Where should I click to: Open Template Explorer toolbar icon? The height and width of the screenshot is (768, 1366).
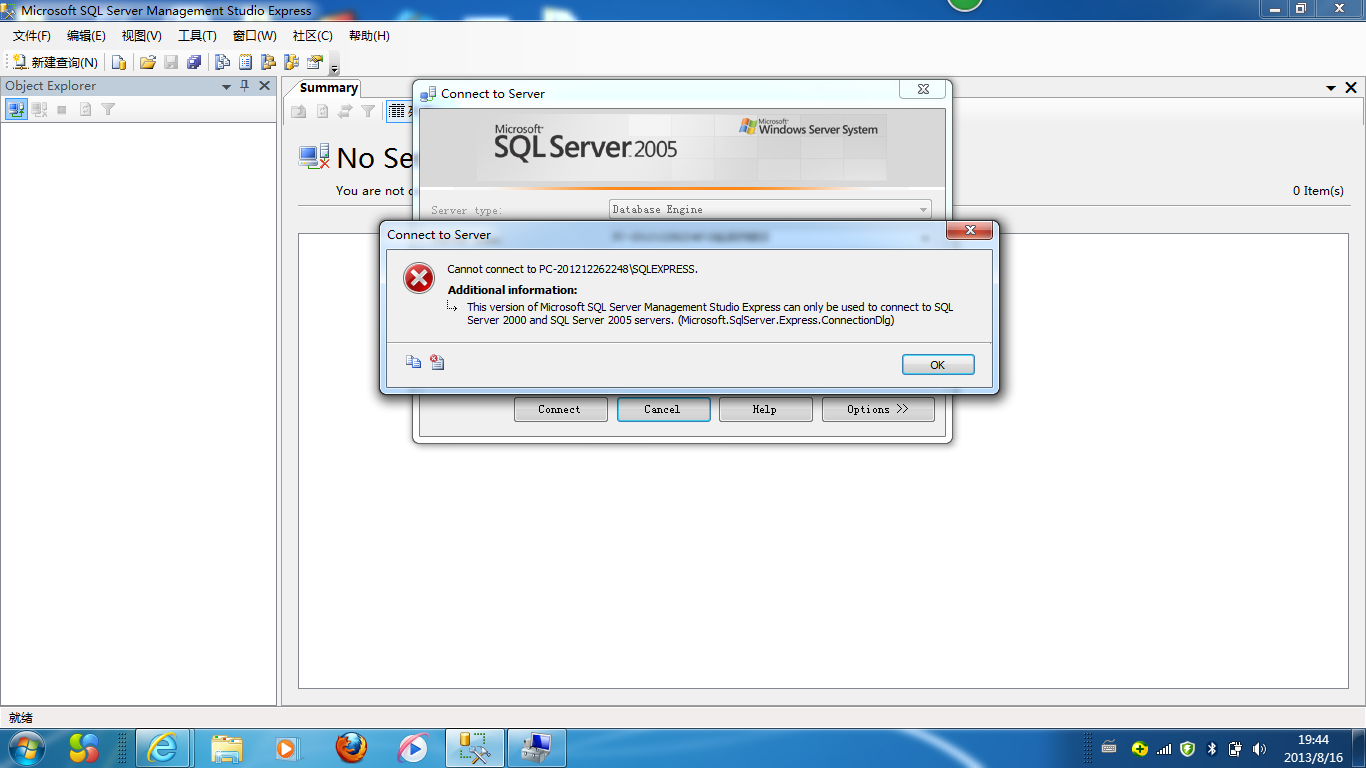[291, 62]
